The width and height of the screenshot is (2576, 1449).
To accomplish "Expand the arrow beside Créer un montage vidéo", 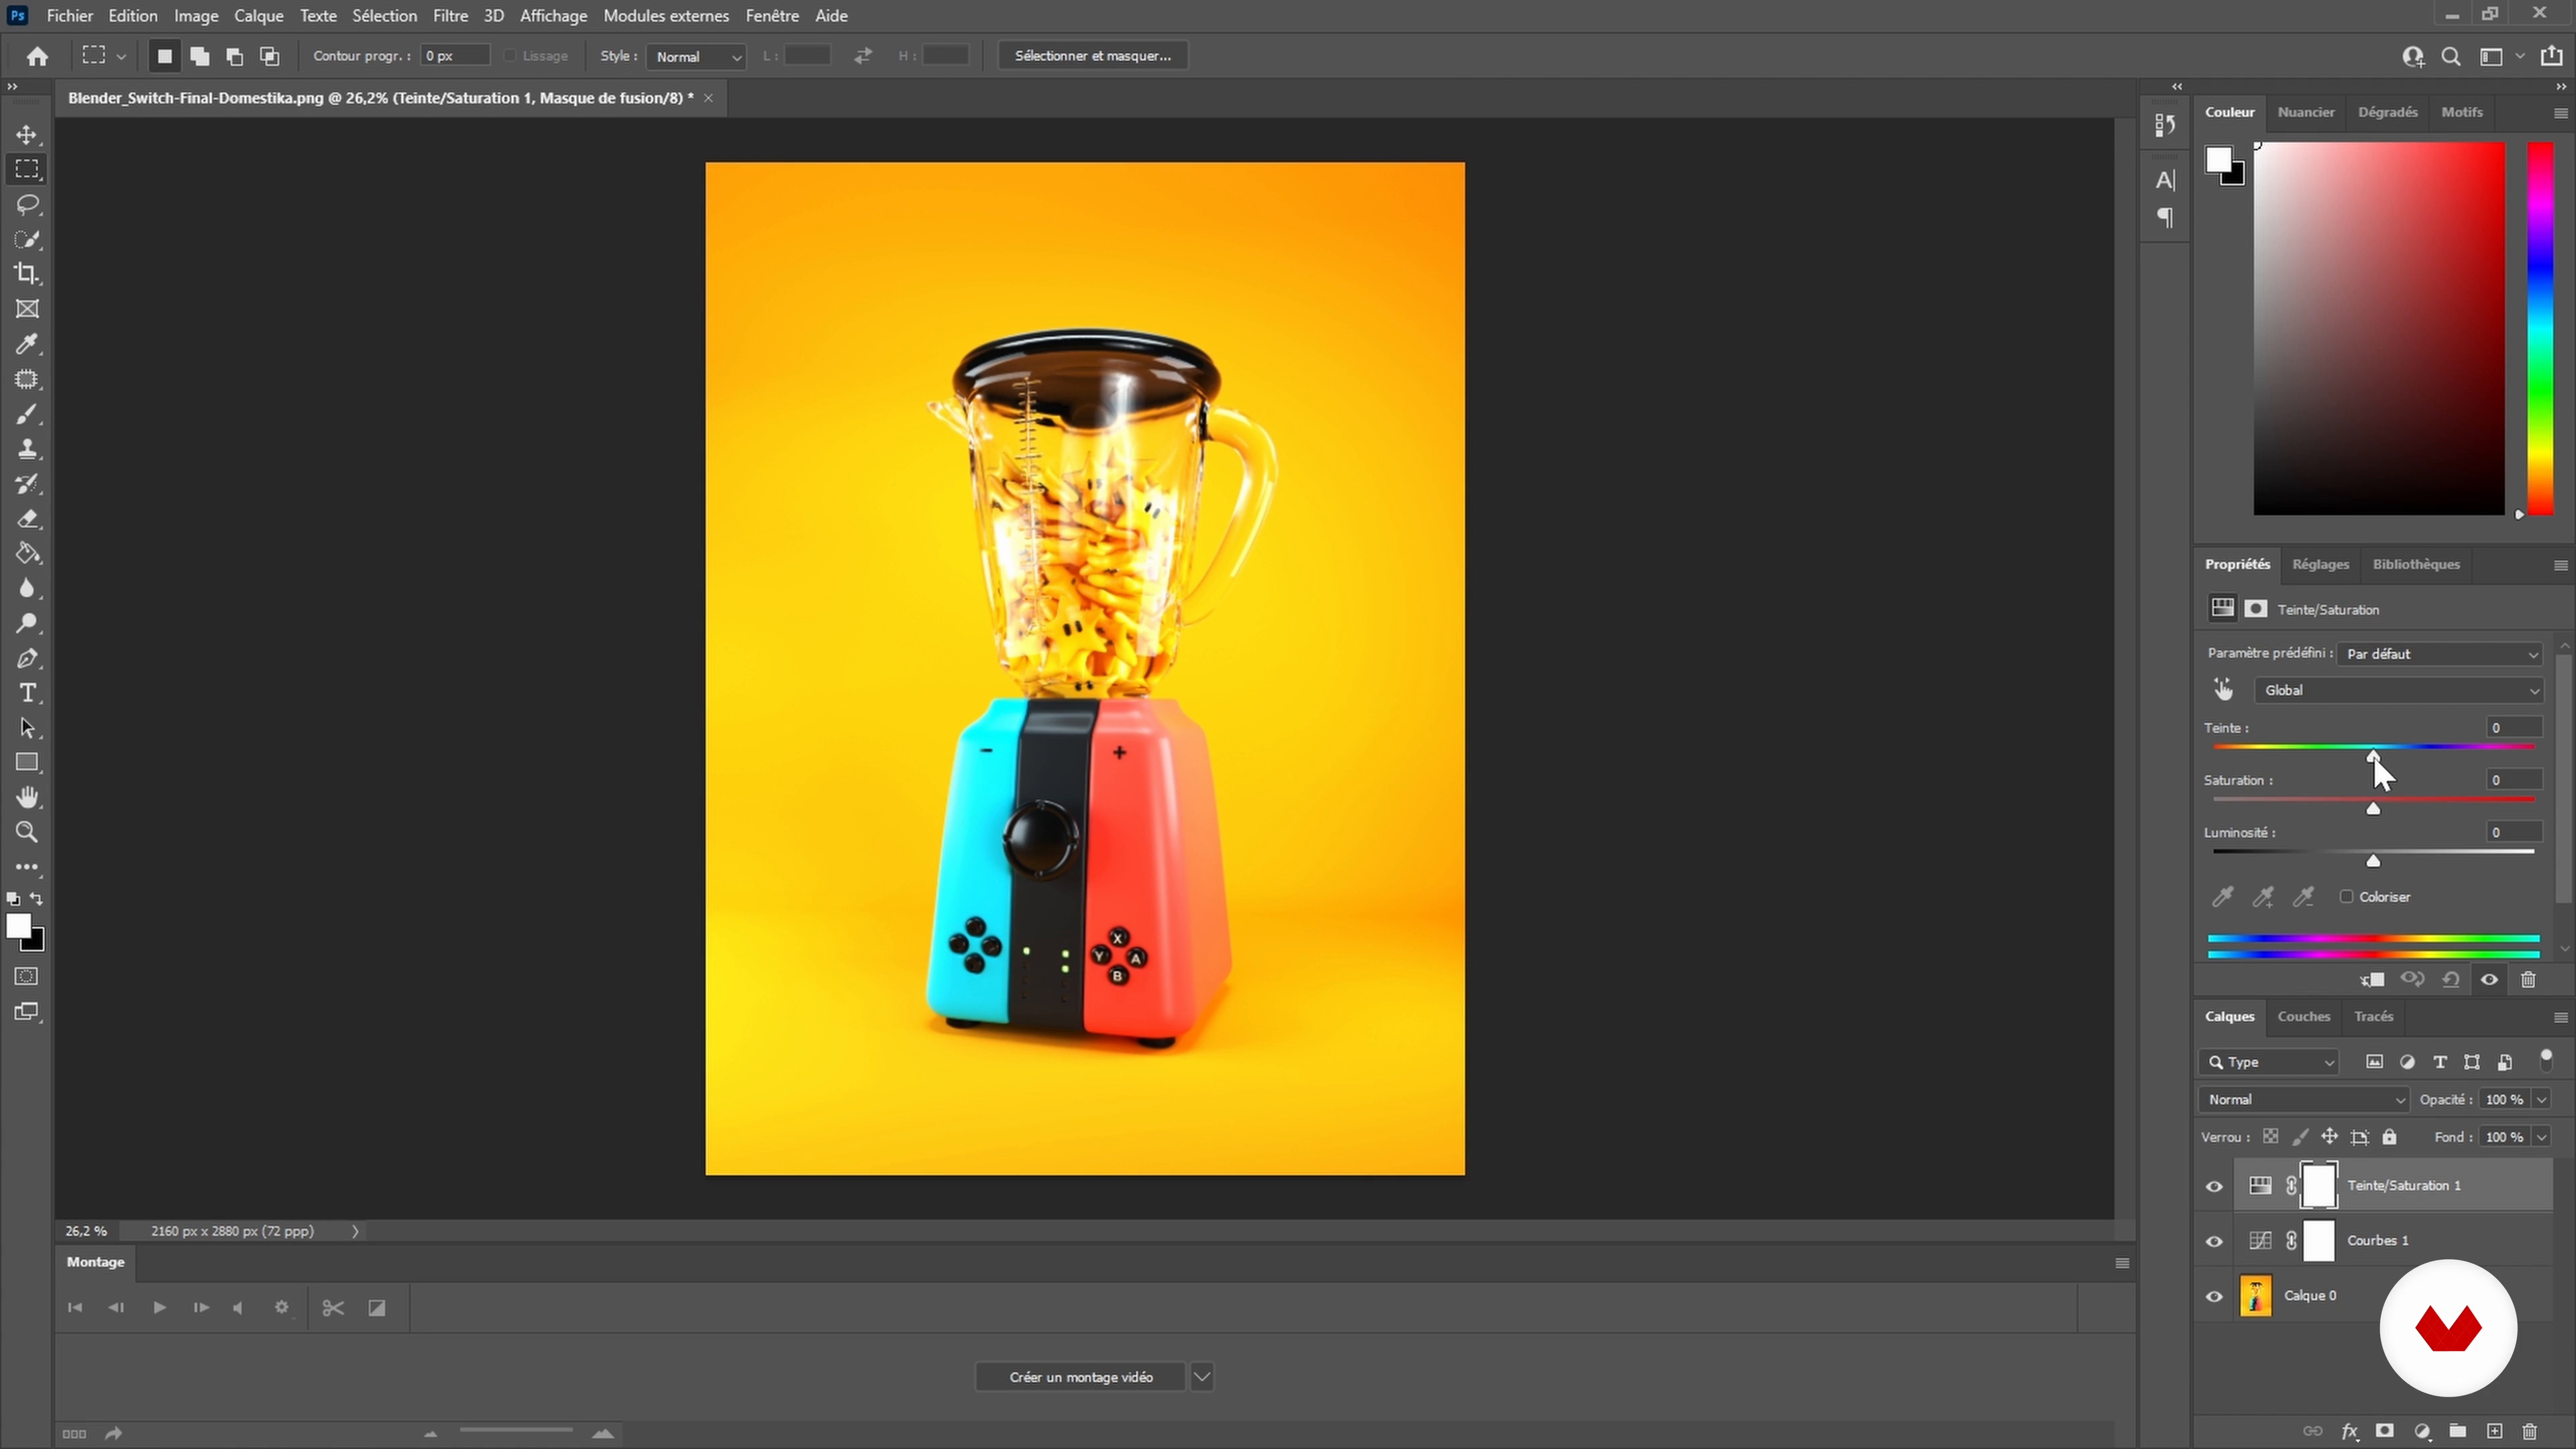I will pos(1201,1377).
